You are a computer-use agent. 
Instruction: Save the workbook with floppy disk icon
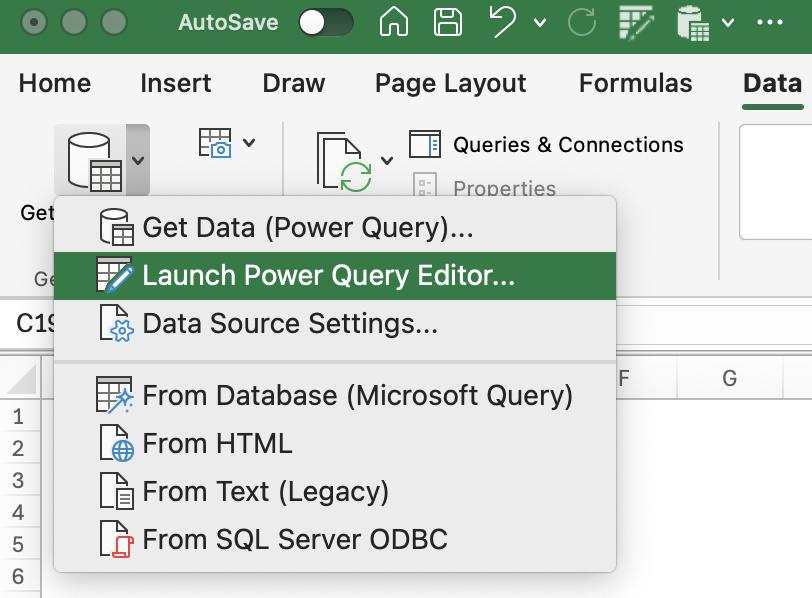point(447,22)
